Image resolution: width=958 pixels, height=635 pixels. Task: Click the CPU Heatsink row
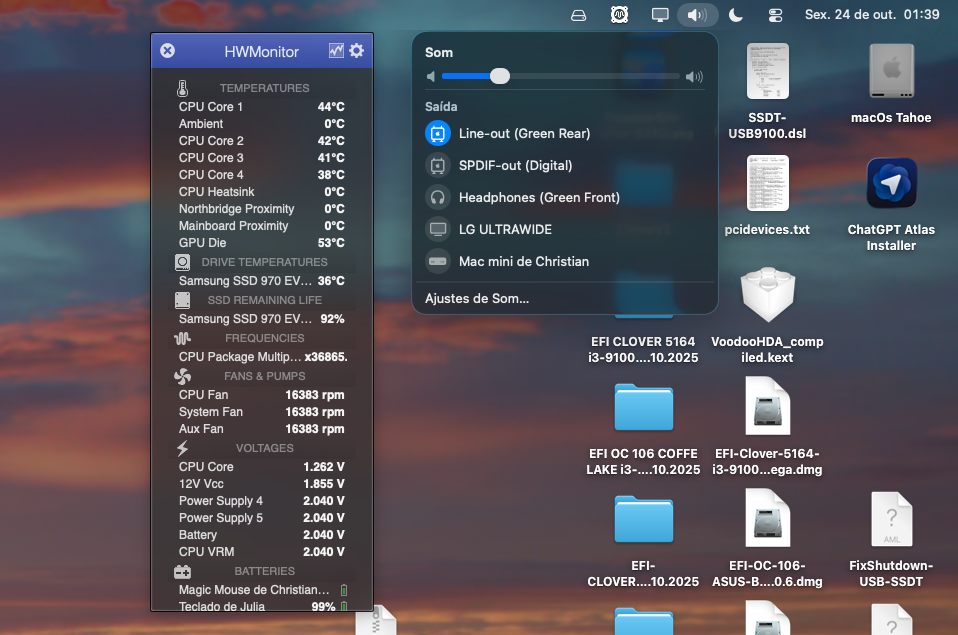pyautogui.click(x=261, y=192)
